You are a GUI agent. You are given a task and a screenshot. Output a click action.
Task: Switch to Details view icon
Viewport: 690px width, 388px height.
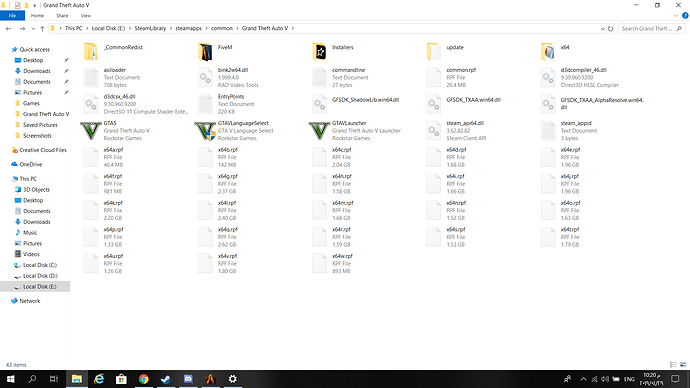point(673,365)
